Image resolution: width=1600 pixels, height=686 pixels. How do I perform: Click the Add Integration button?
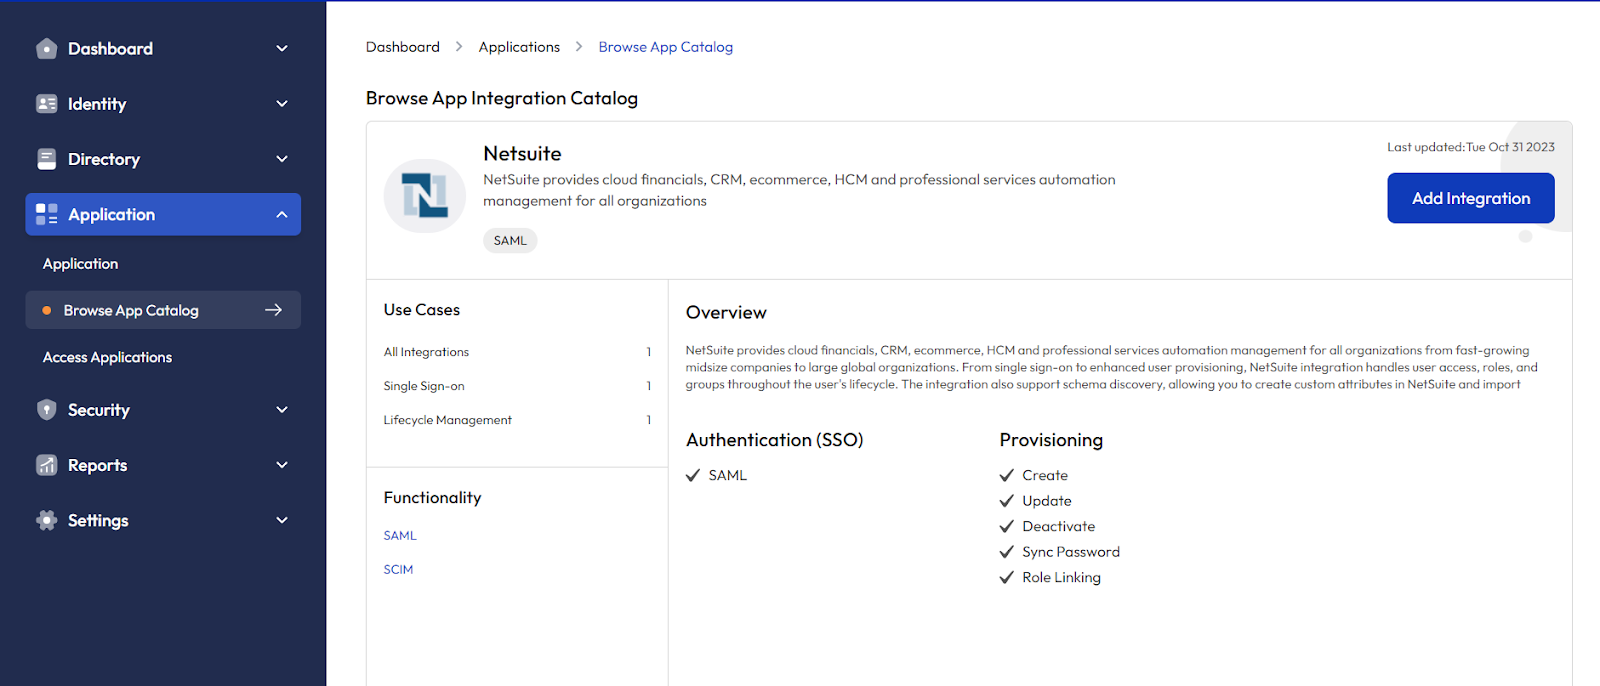[1471, 198]
